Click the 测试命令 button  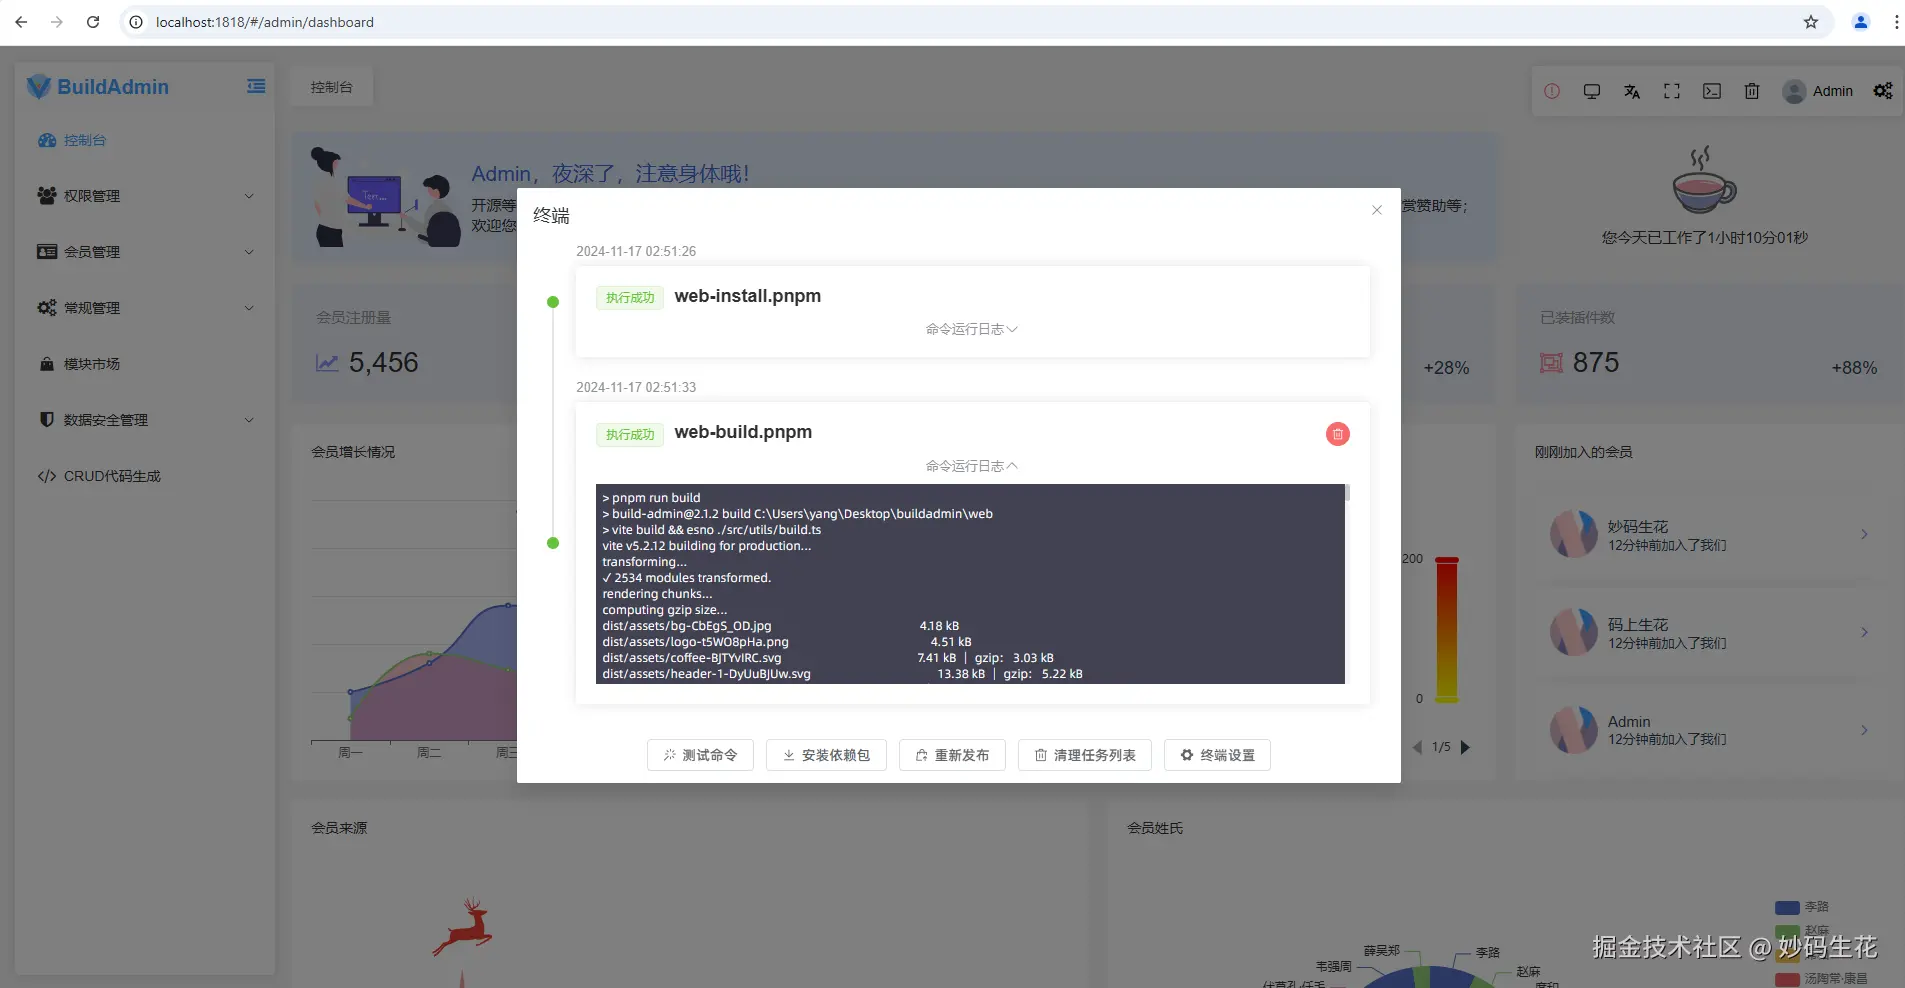tap(700, 755)
